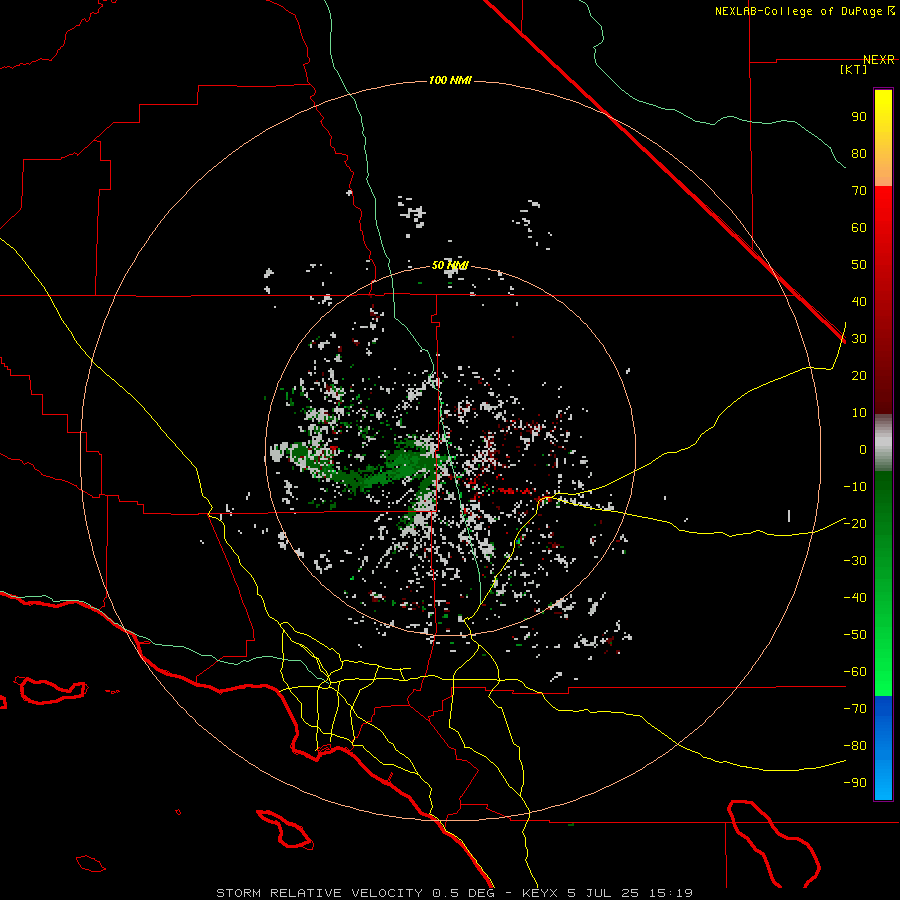
Task: Select the -80 value on velocity scale
Action: [855, 746]
